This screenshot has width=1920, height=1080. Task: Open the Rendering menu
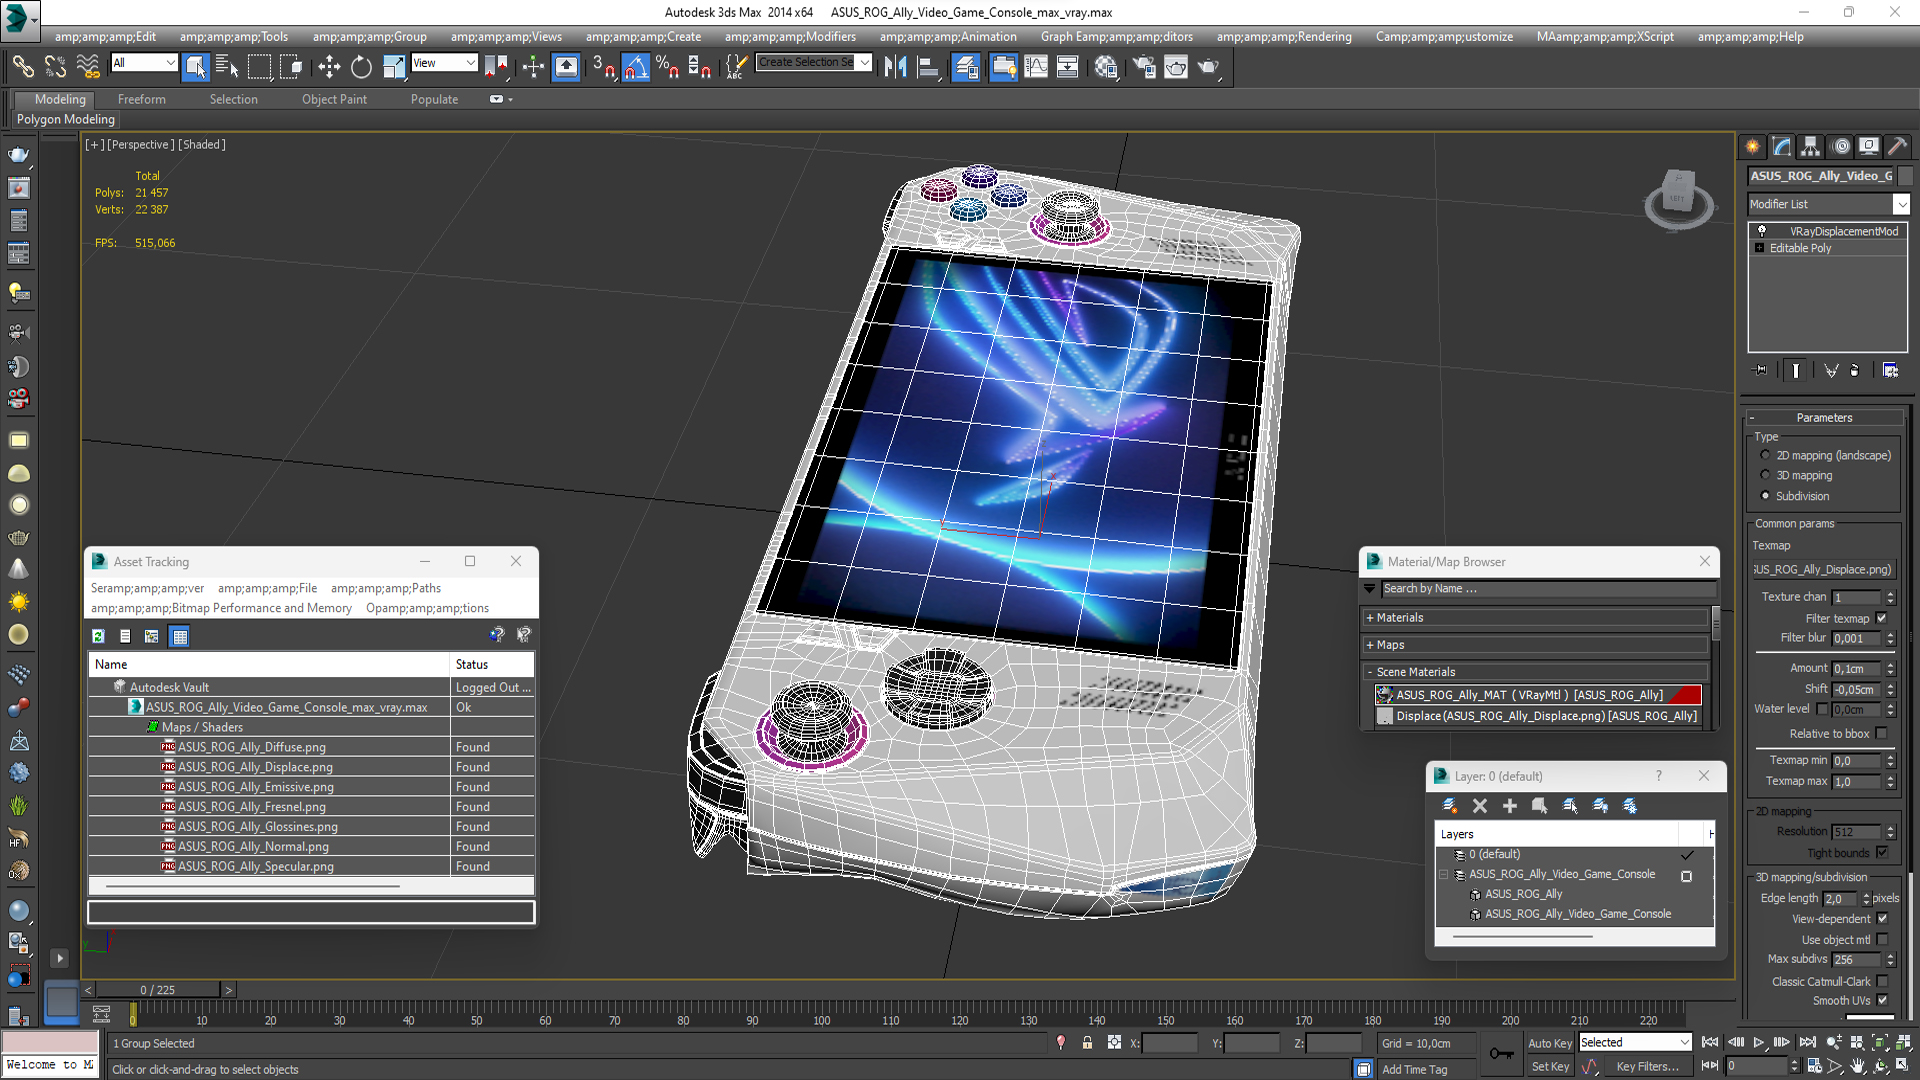point(1284,37)
